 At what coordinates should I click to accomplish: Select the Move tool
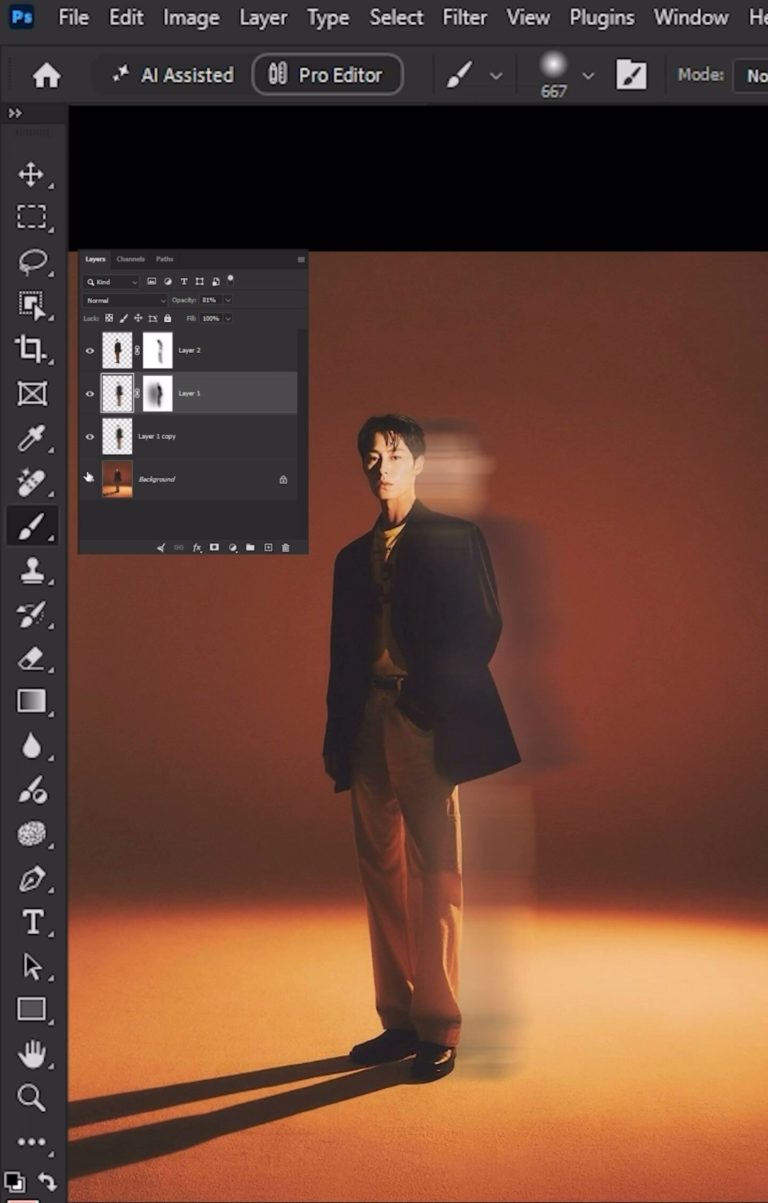click(x=31, y=174)
